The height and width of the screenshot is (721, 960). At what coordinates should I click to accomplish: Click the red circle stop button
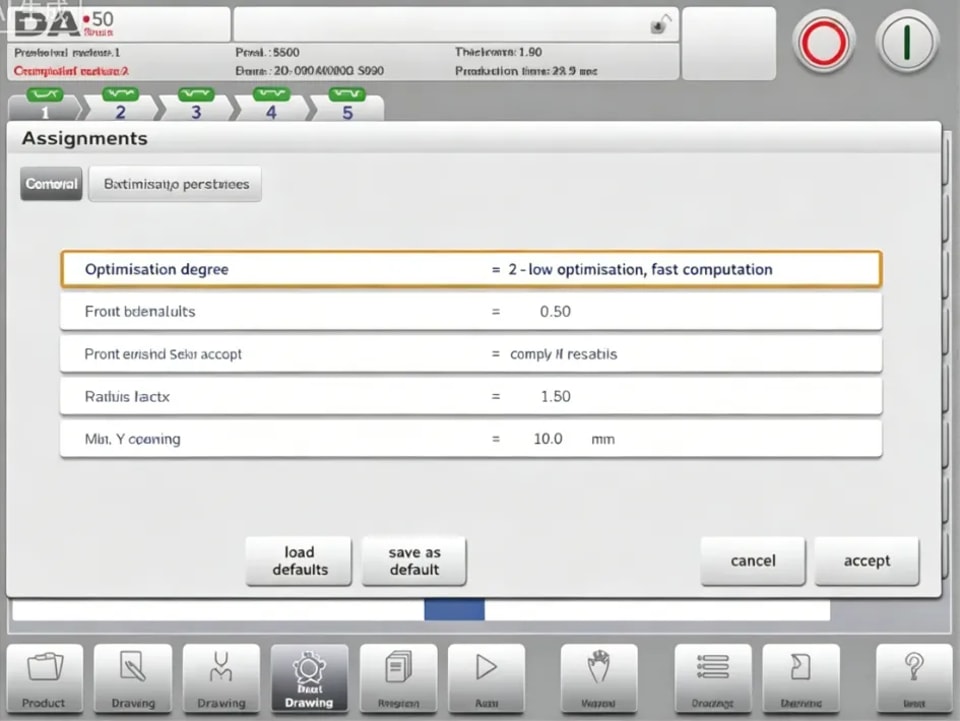pyautogui.click(x=823, y=43)
